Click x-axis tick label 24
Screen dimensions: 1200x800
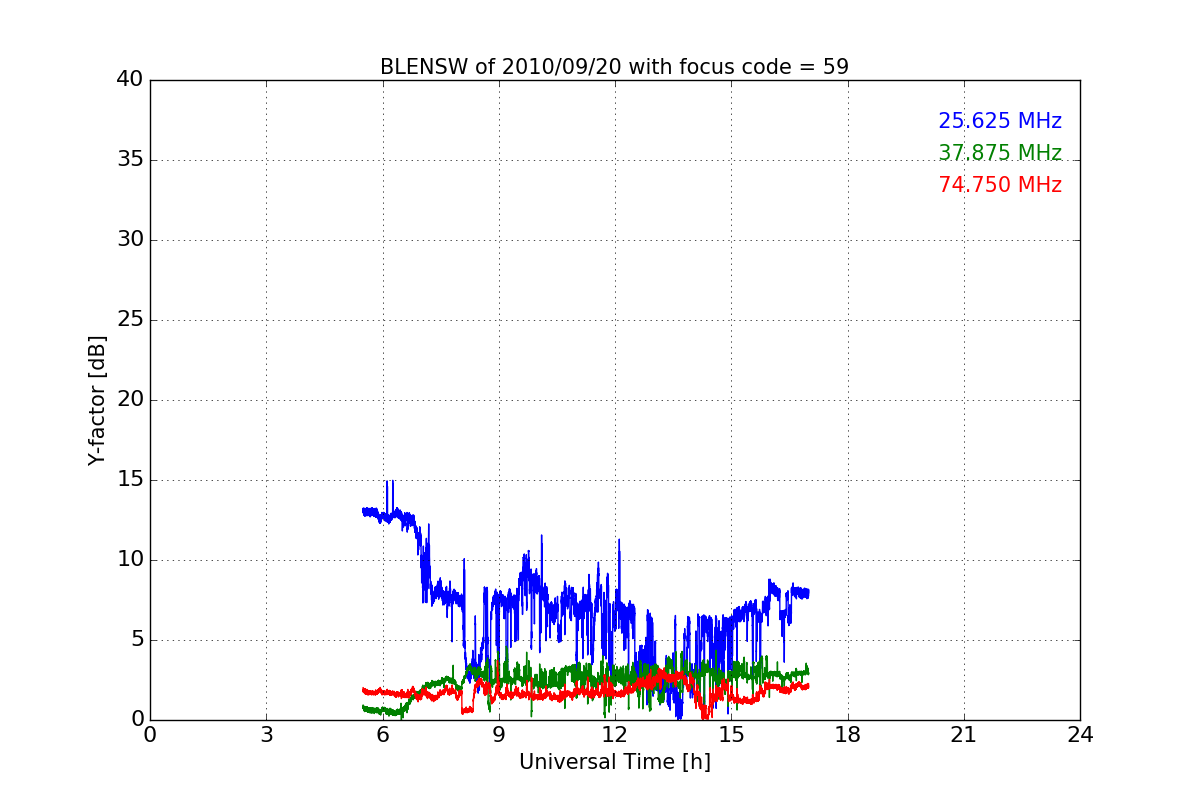tap(1080, 735)
